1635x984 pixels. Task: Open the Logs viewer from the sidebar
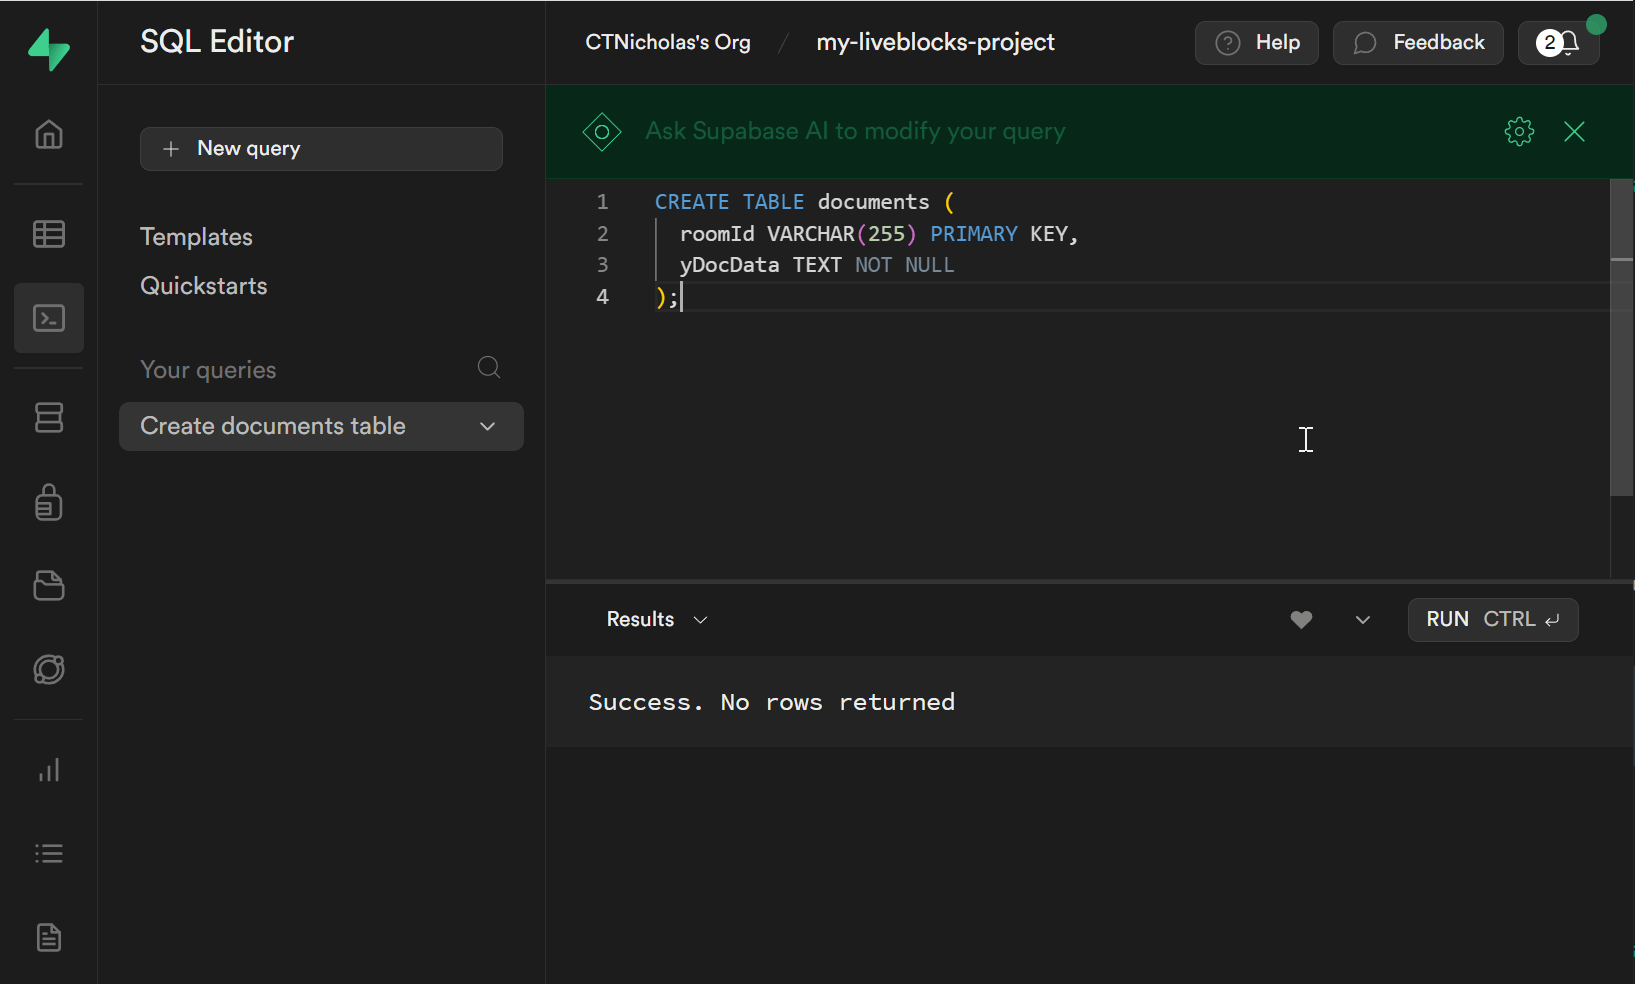pyautogui.click(x=48, y=853)
